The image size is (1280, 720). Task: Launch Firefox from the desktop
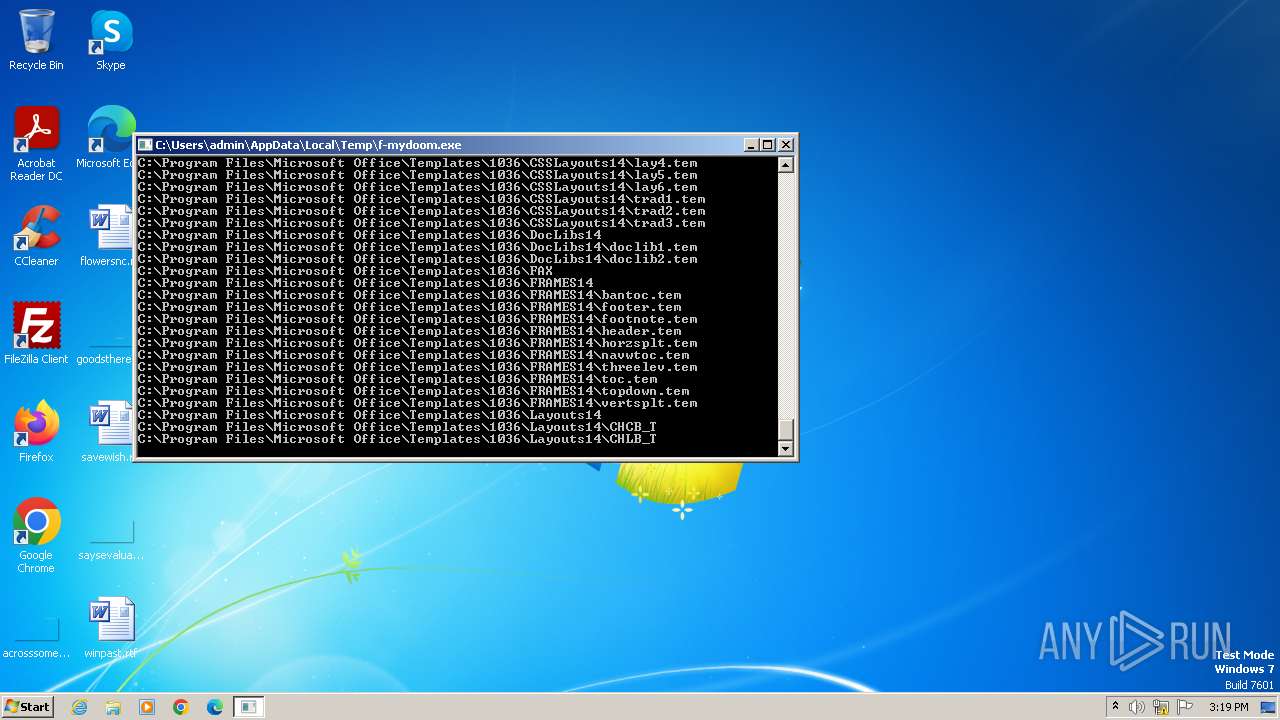(x=36, y=431)
